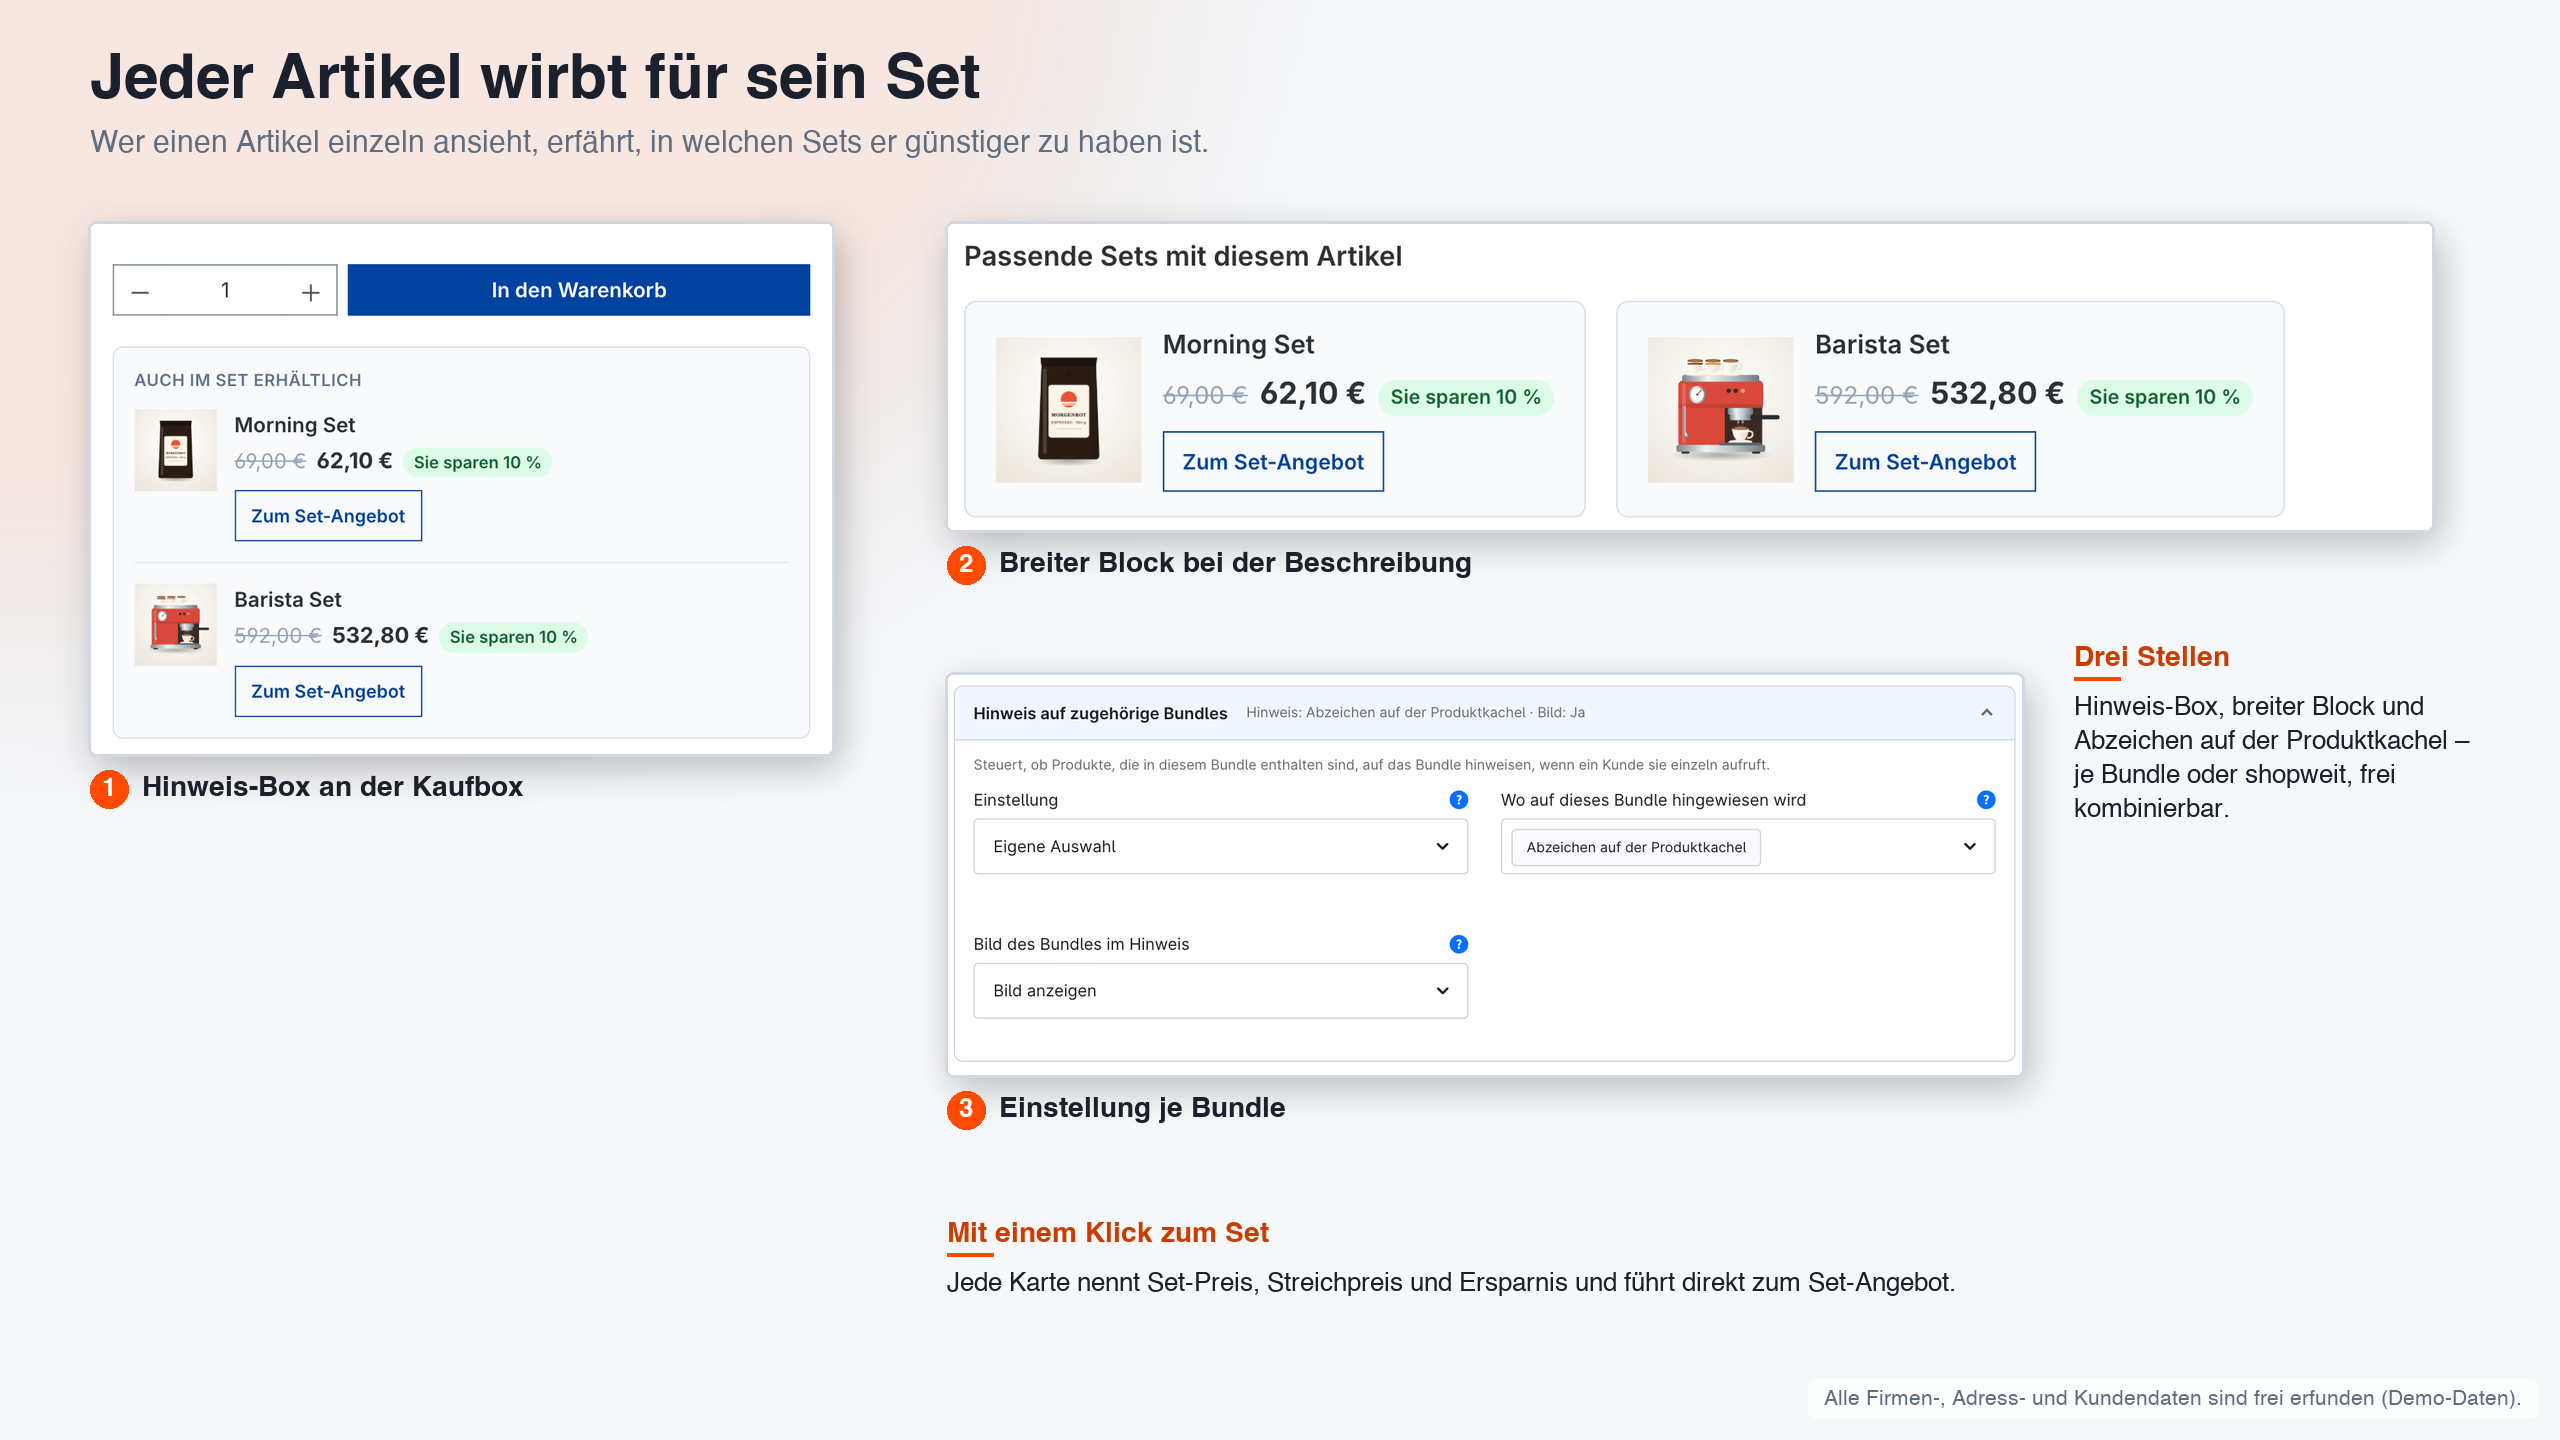Open Barista Set espresso machine image in wide block

coord(1720,410)
